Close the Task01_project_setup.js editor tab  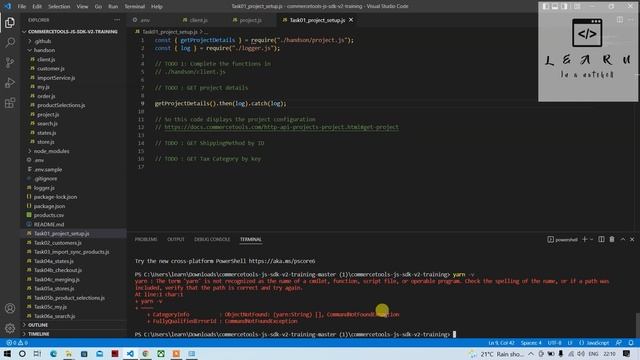(x=351, y=20)
